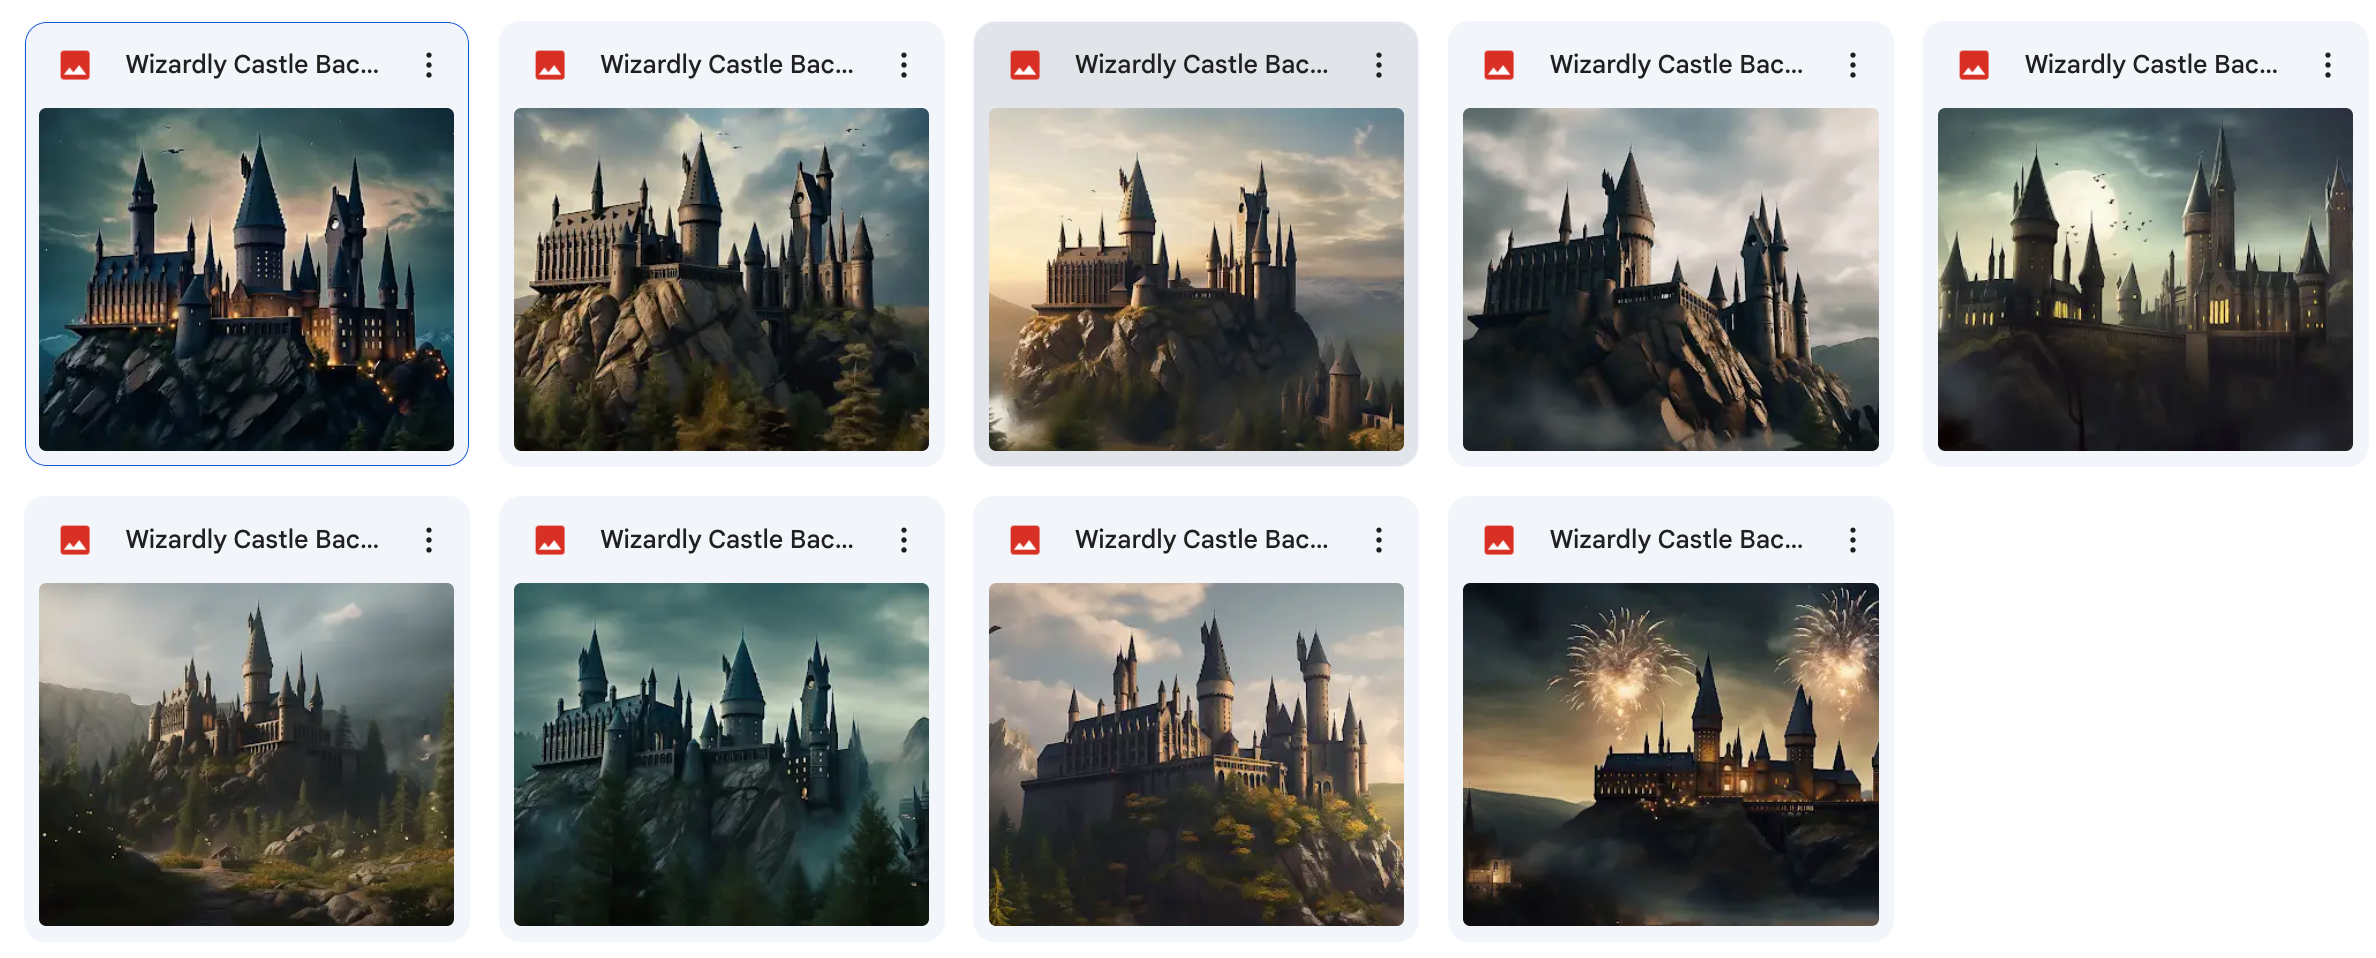Open the more options menu for the selected castle file
2376x958 pixels.
click(428, 64)
